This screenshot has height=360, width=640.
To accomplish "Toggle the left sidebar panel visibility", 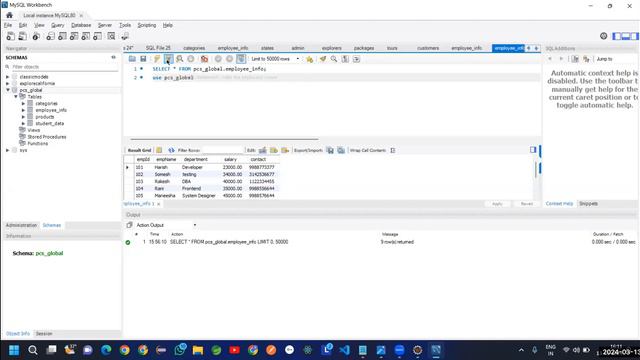I will (x=617, y=36).
